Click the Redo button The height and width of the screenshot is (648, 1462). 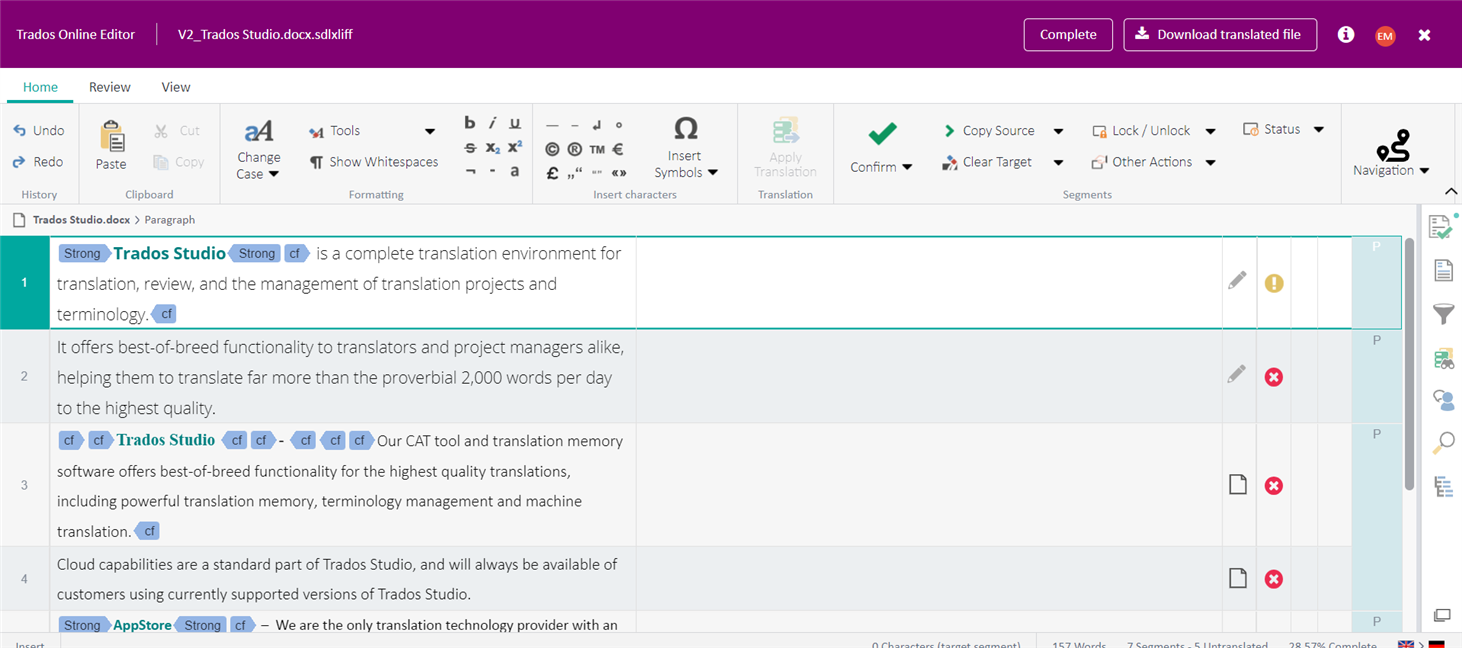(38, 161)
